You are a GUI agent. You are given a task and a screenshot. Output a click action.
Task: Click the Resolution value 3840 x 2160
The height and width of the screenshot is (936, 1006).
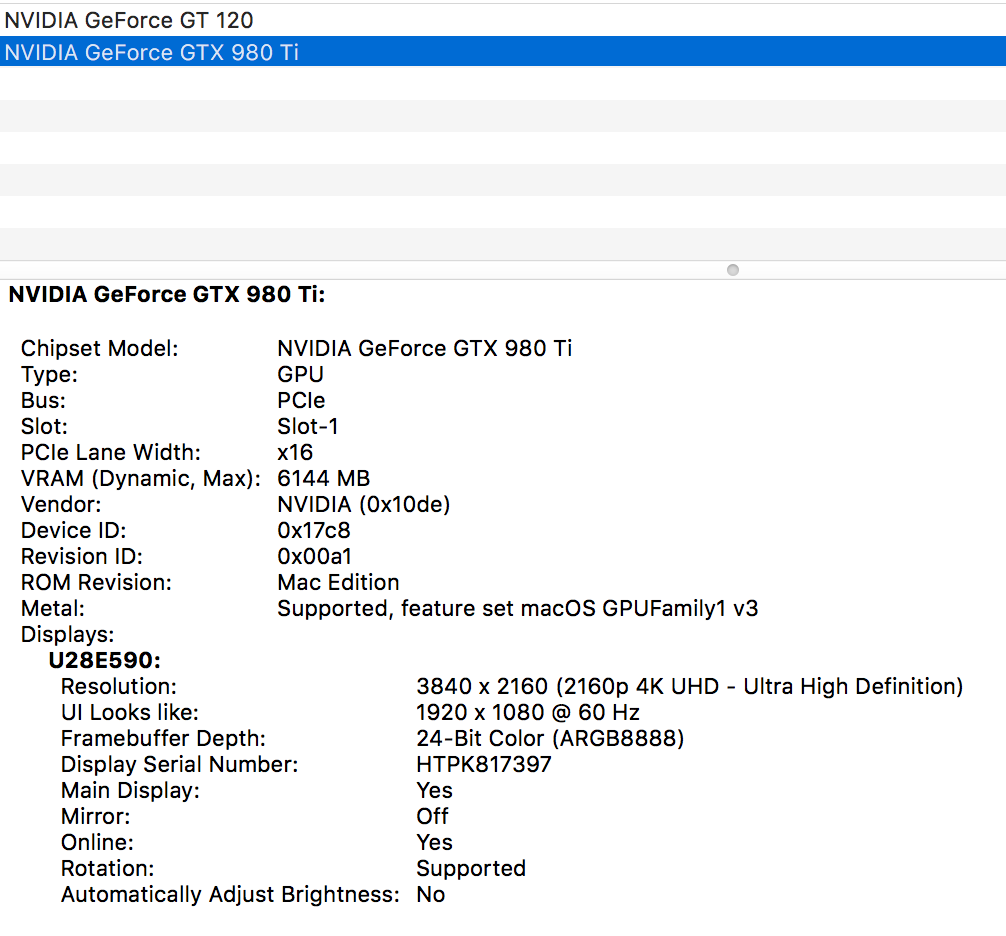pos(690,686)
